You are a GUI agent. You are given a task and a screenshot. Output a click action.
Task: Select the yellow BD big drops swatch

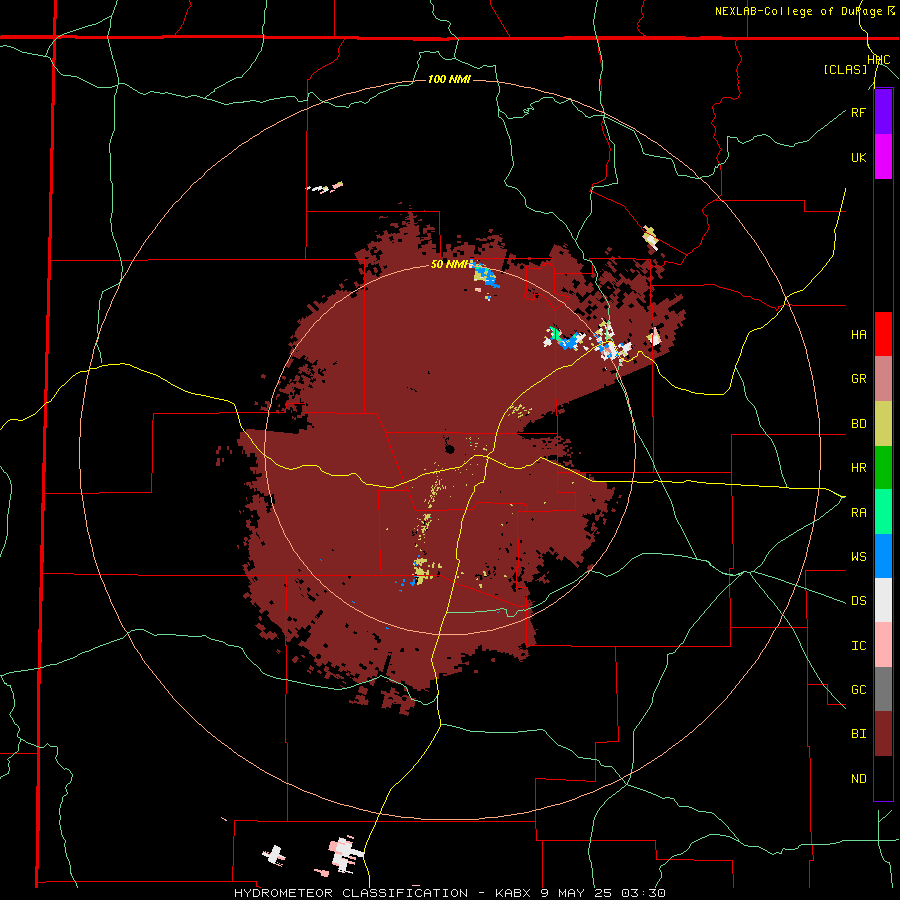coord(883,424)
